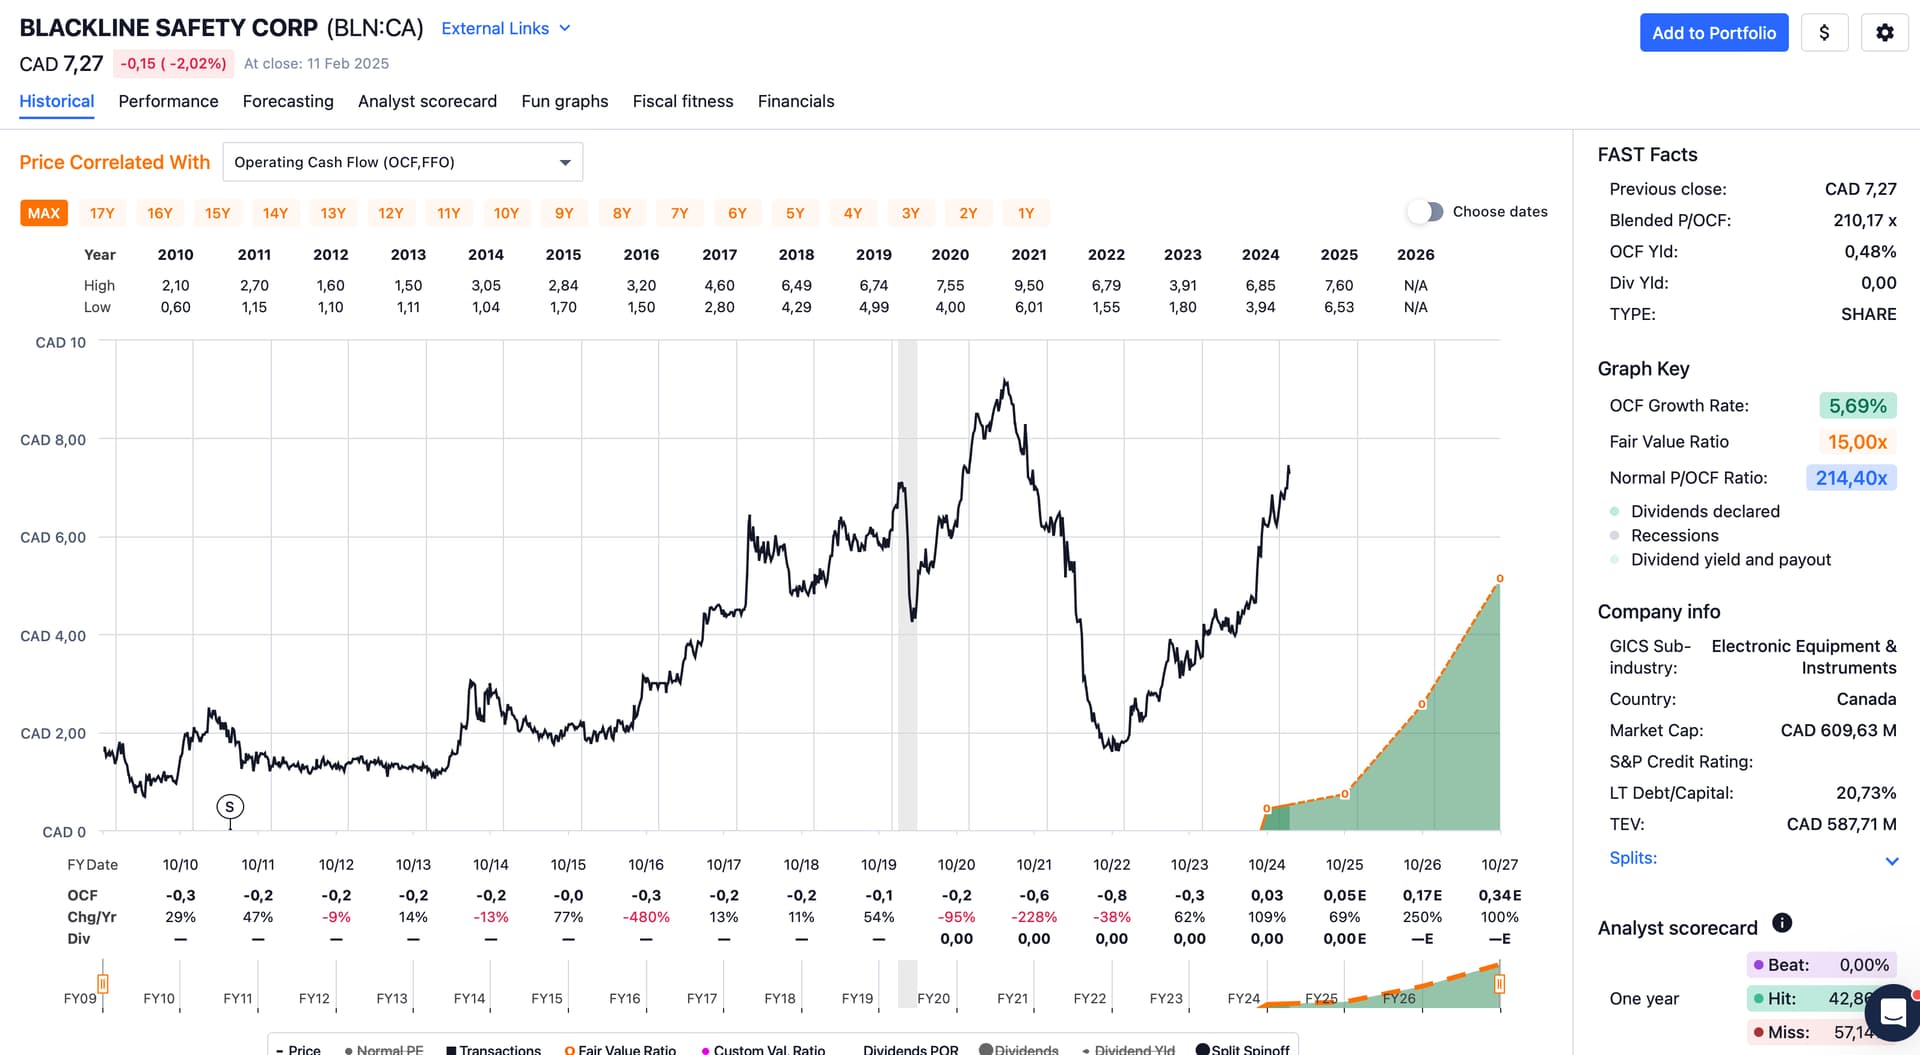Click OCF value 0,34E for 10/27

click(x=1500, y=896)
